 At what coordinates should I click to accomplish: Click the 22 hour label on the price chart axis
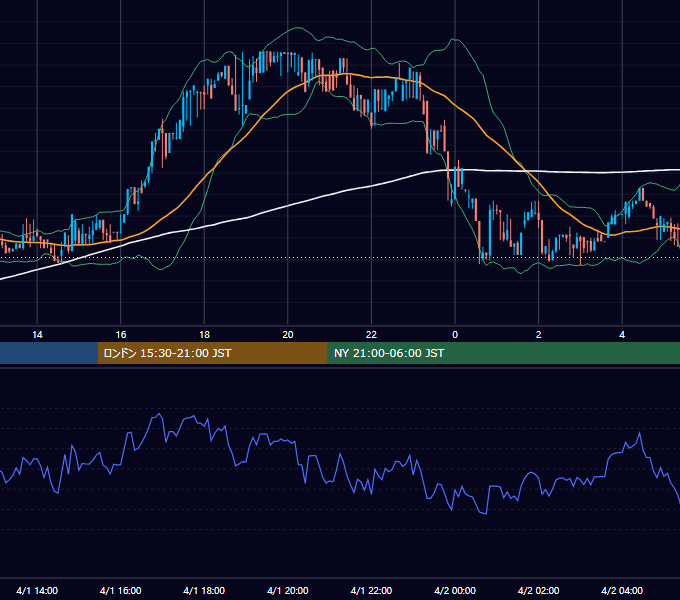[371, 335]
